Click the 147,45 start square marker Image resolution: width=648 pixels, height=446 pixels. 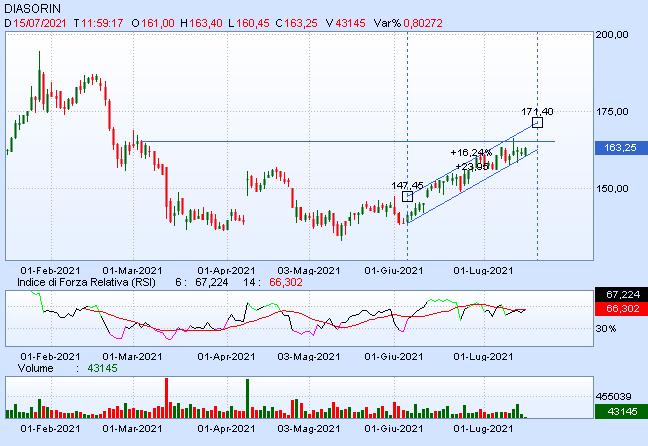pos(407,196)
